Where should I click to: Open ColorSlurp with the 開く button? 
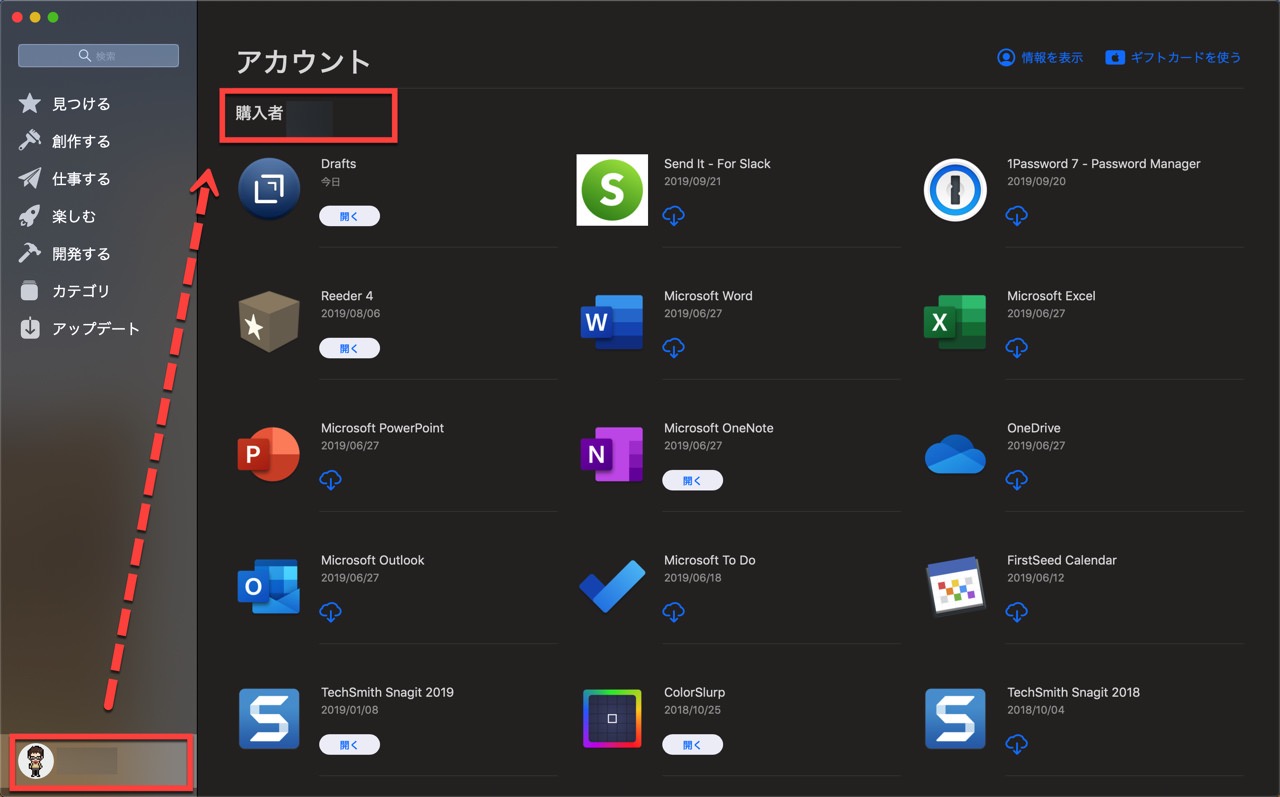point(692,744)
